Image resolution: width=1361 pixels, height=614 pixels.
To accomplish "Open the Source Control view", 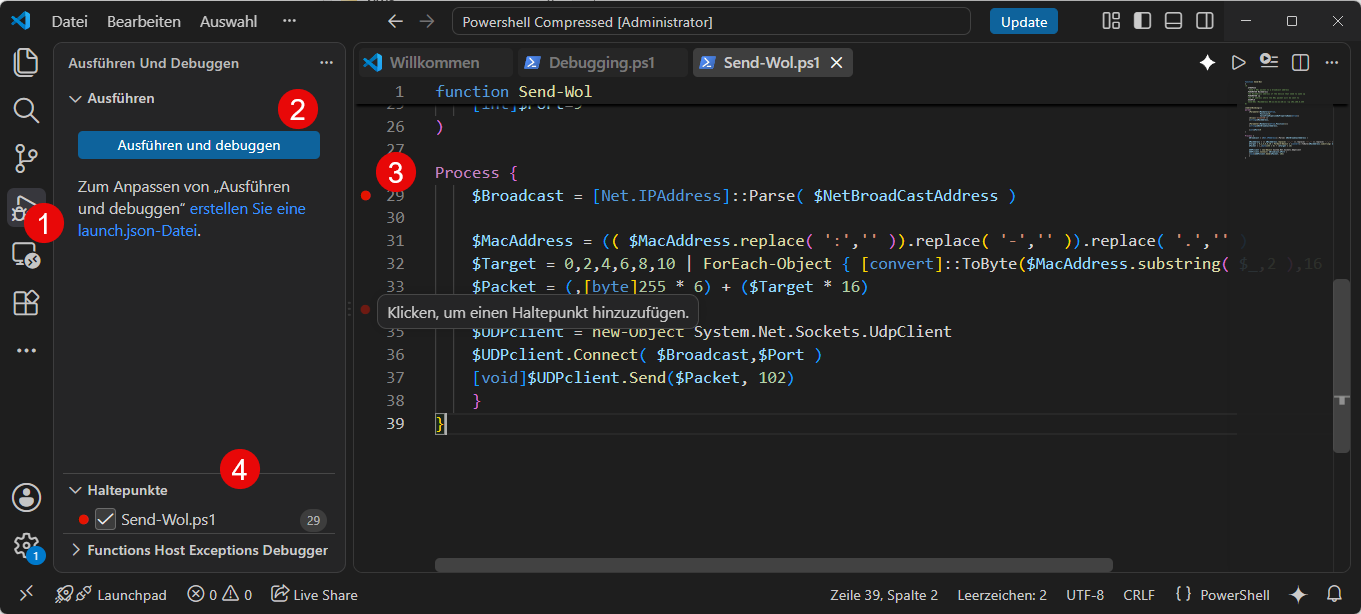I will pyautogui.click(x=26, y=158).
